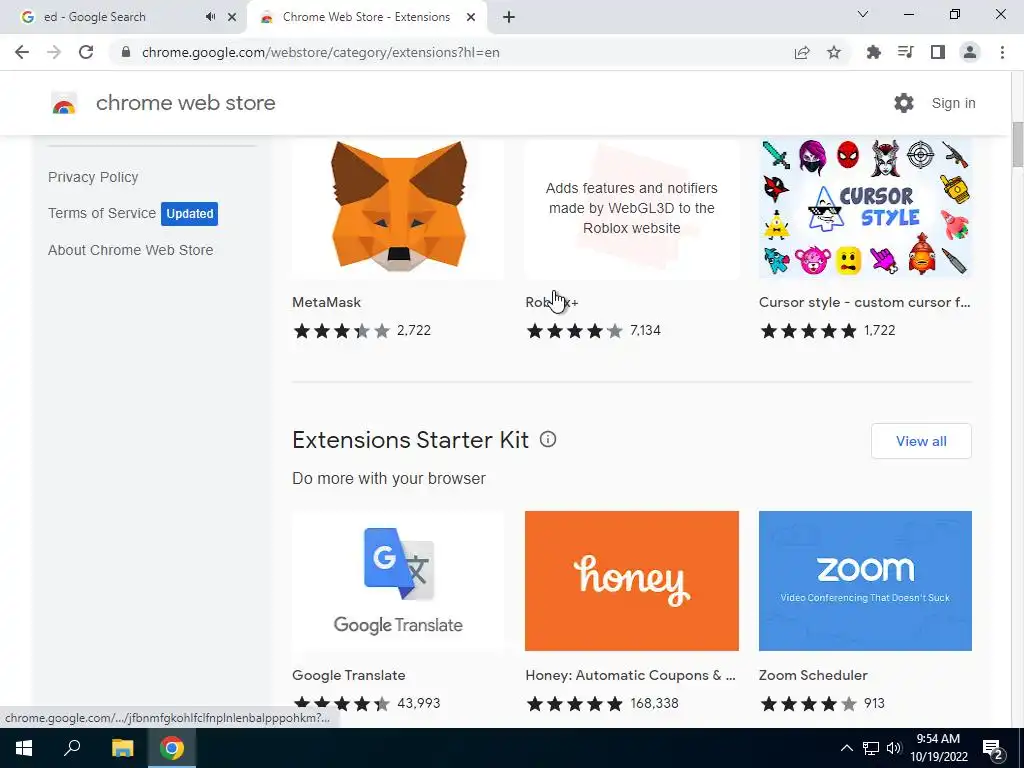
Task: Toggle the browser side panel icon
Action: 938,52
